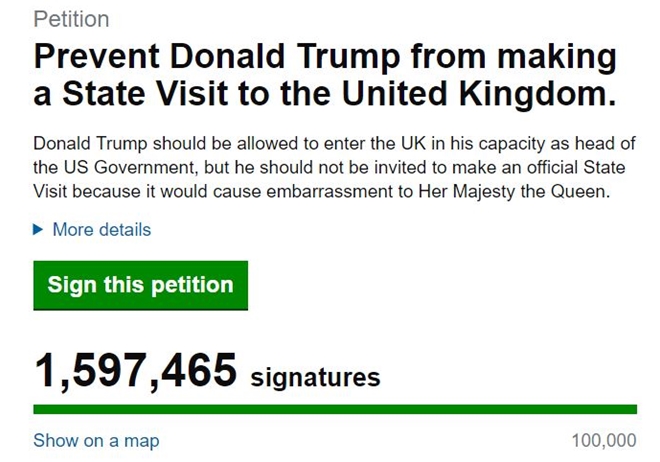This screenshot has width=660, height=462.
Task: Click the blue disclosure triangle beside More details
Action: point(38,230)
